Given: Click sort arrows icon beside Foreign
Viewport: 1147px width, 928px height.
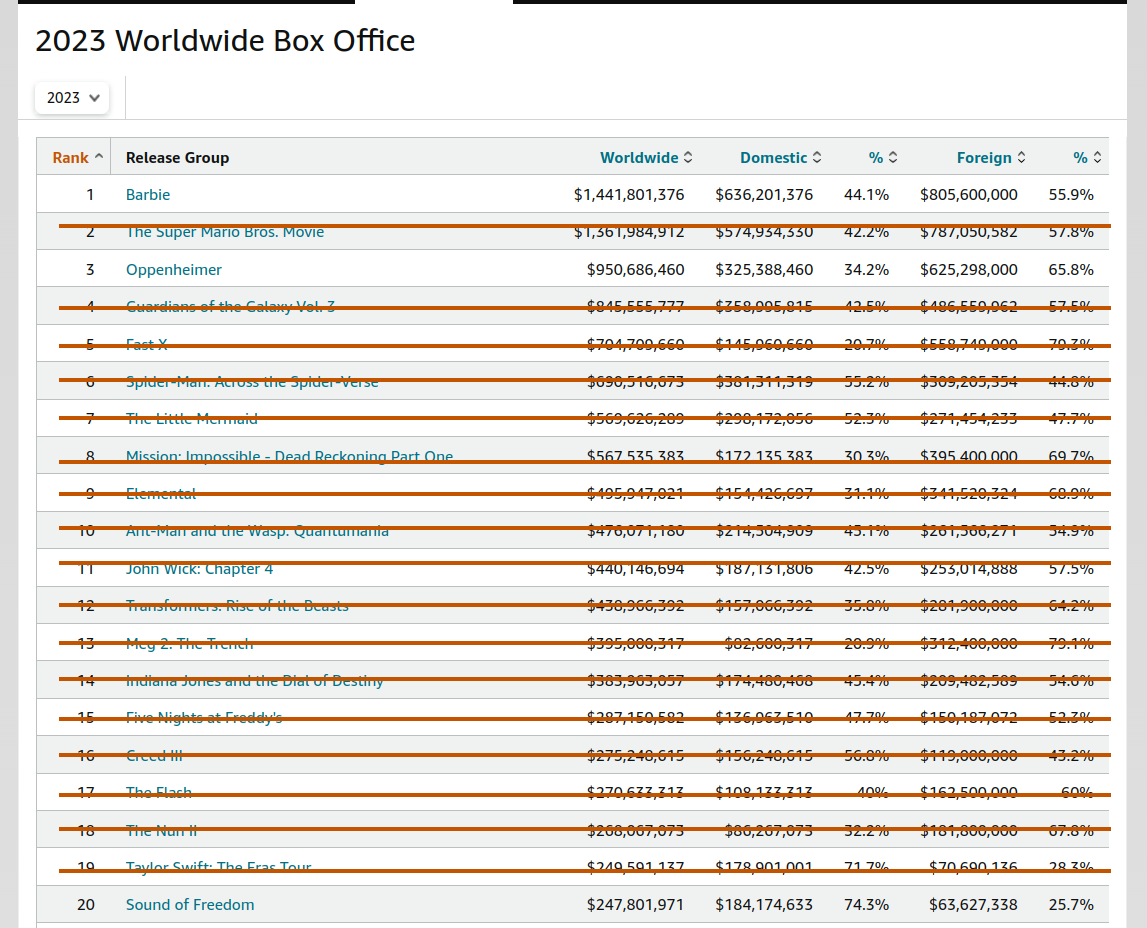Looking at the screenshot, I should [x=1021, y=158].
